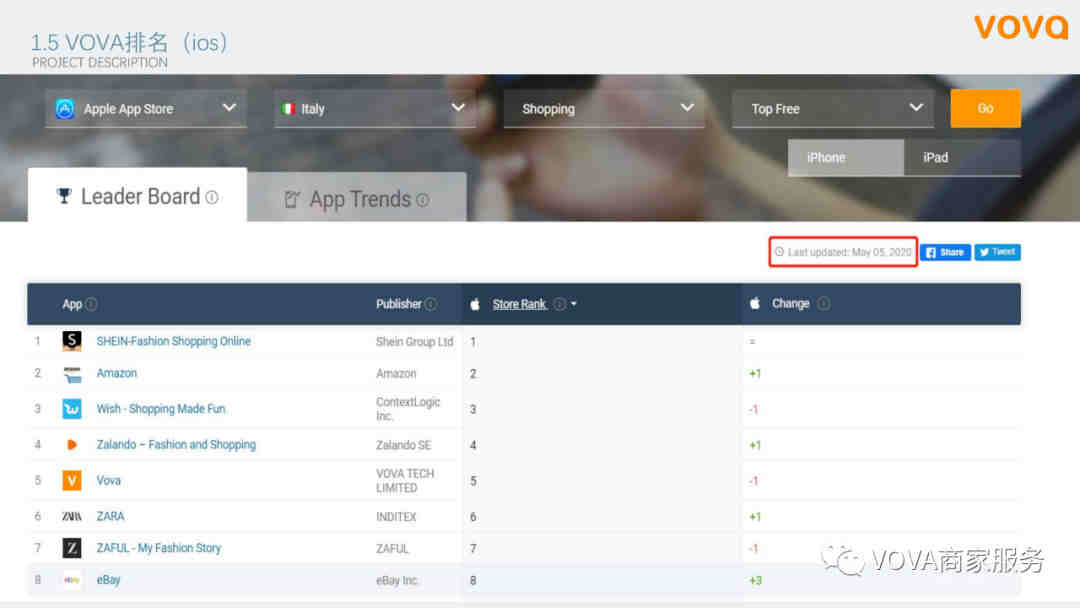This screenshot has width=1080, height=608.
Task: Click the info icon next to Publisher header
Action: 430,304
